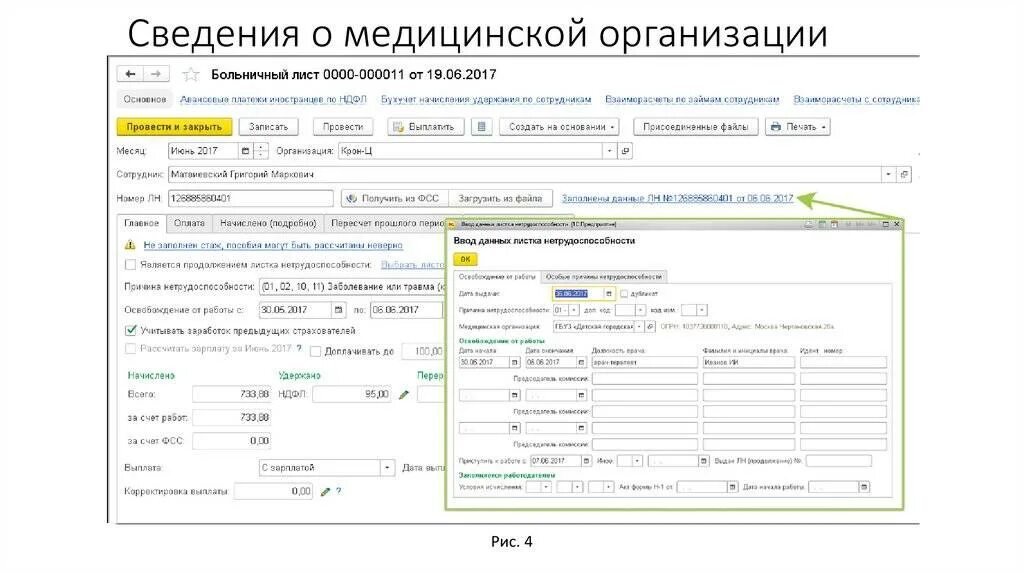Open Бухучет начисления удержания по сотрудникам link
Image resolution: width=1024 pixels, height=574 pixels.
486,99
